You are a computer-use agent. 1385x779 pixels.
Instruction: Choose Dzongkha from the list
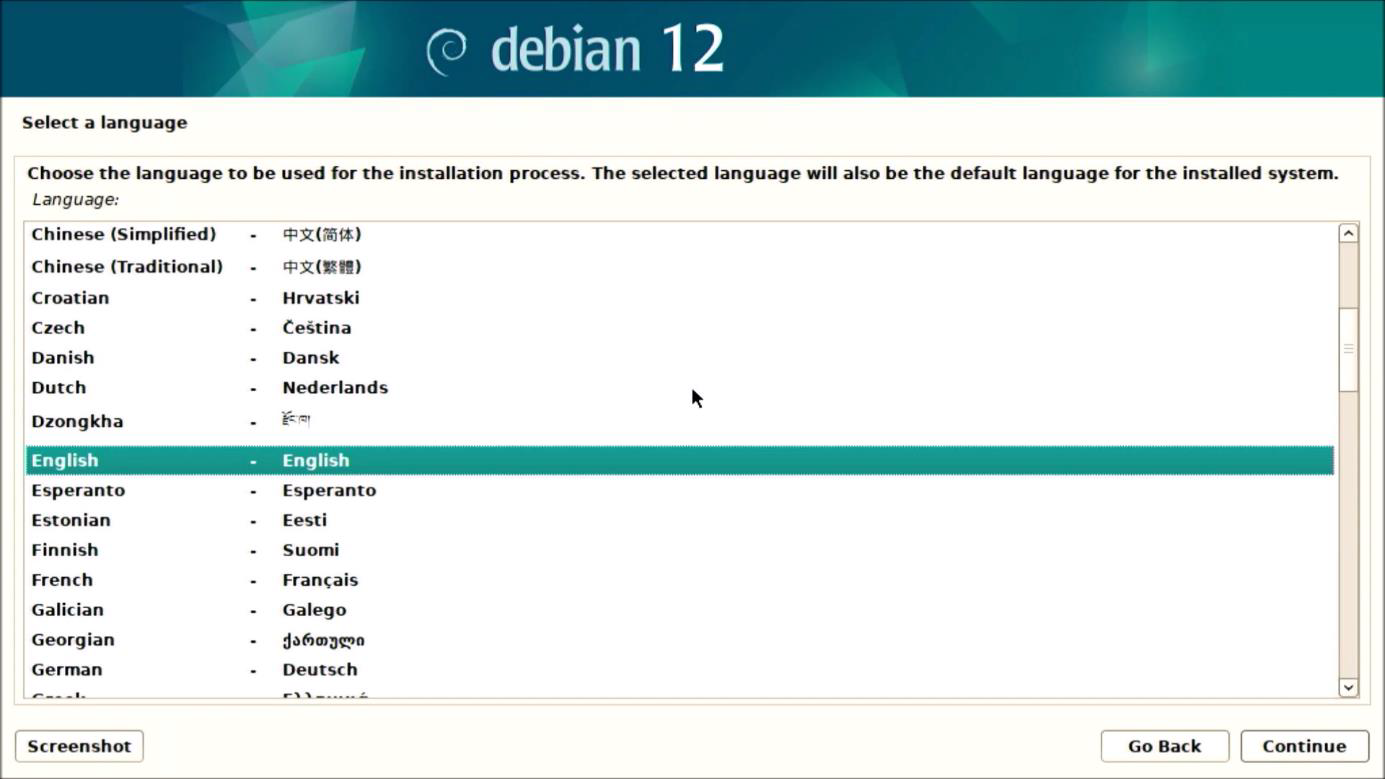pyautogui.click(x=680, y=422)
